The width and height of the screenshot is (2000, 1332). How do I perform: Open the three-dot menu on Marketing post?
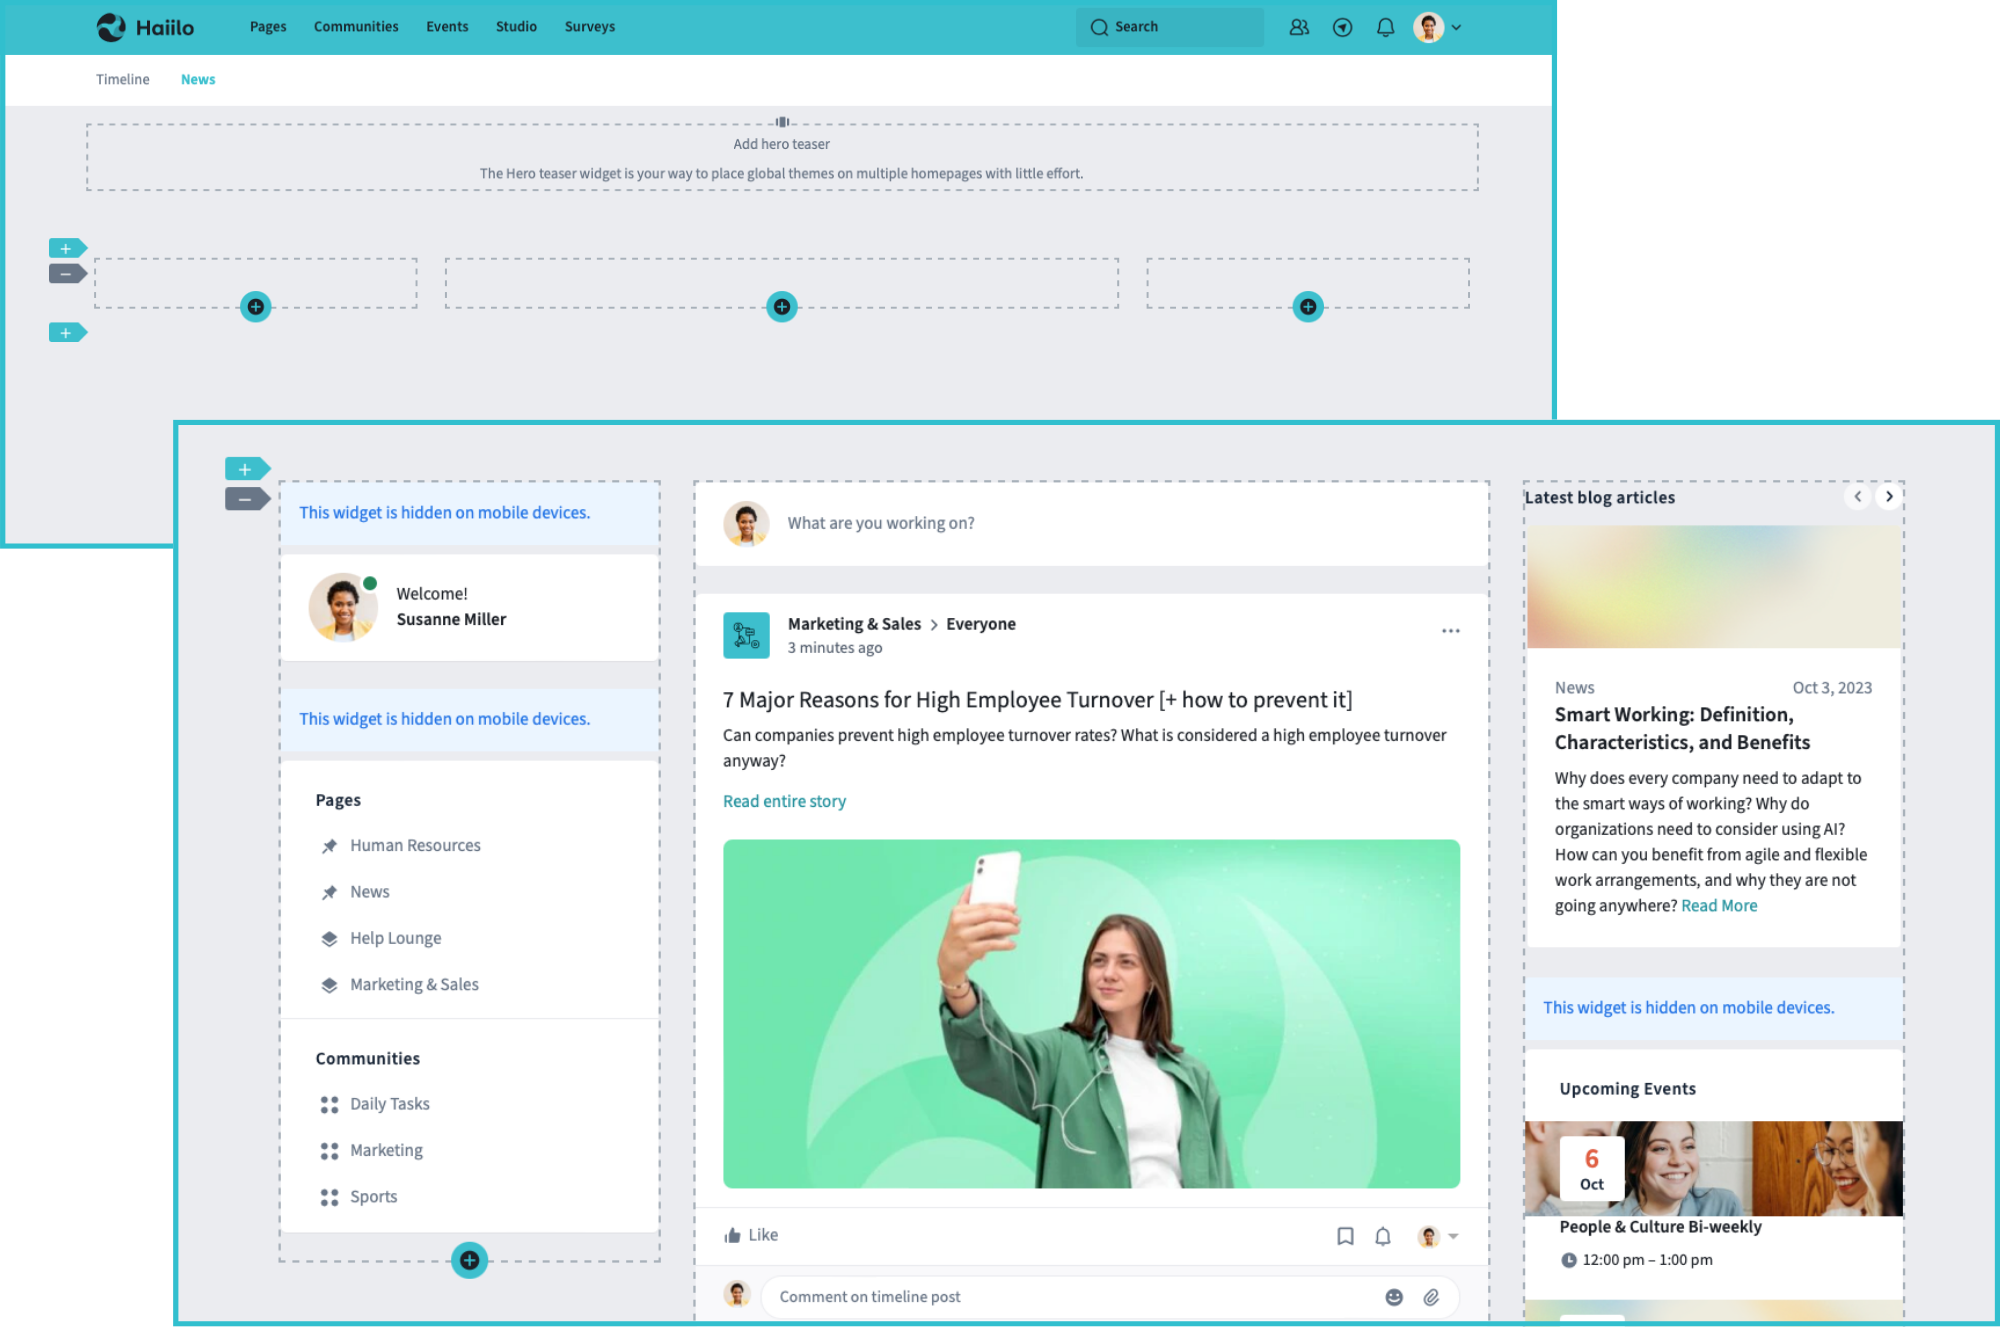tap(1450, 631)
